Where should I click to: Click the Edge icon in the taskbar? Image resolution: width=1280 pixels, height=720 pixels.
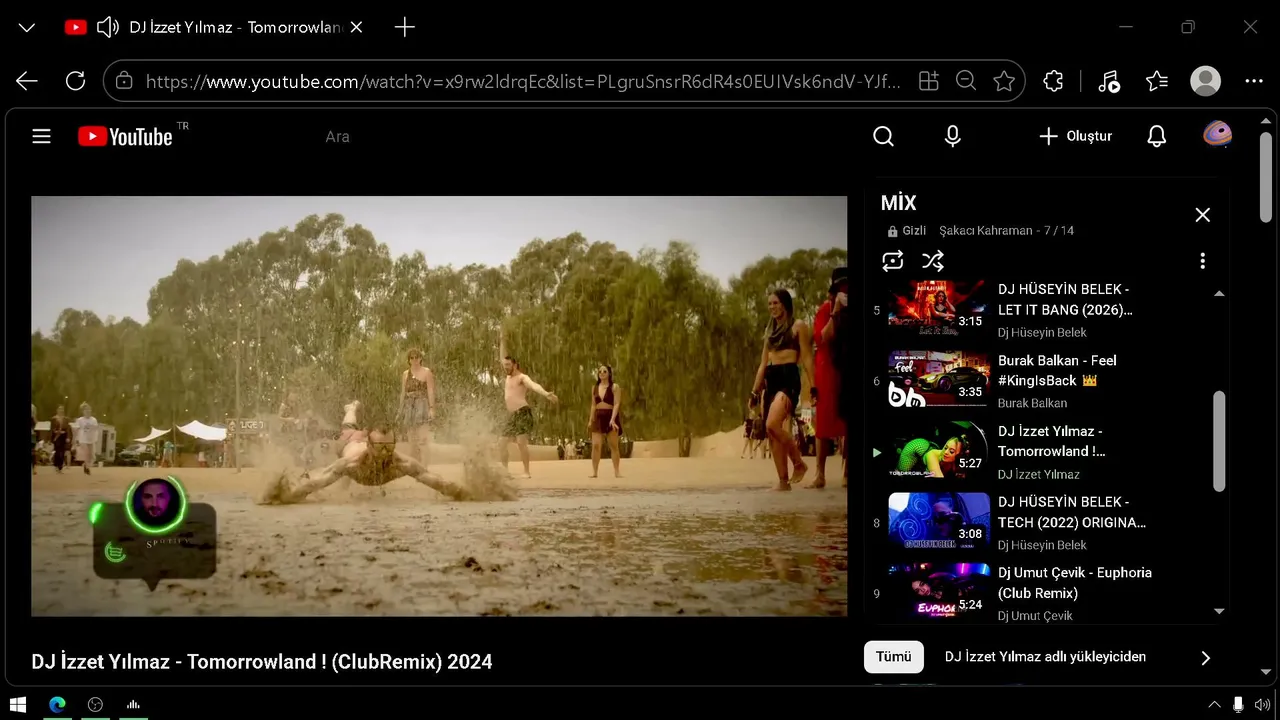(x=57, y=704)
